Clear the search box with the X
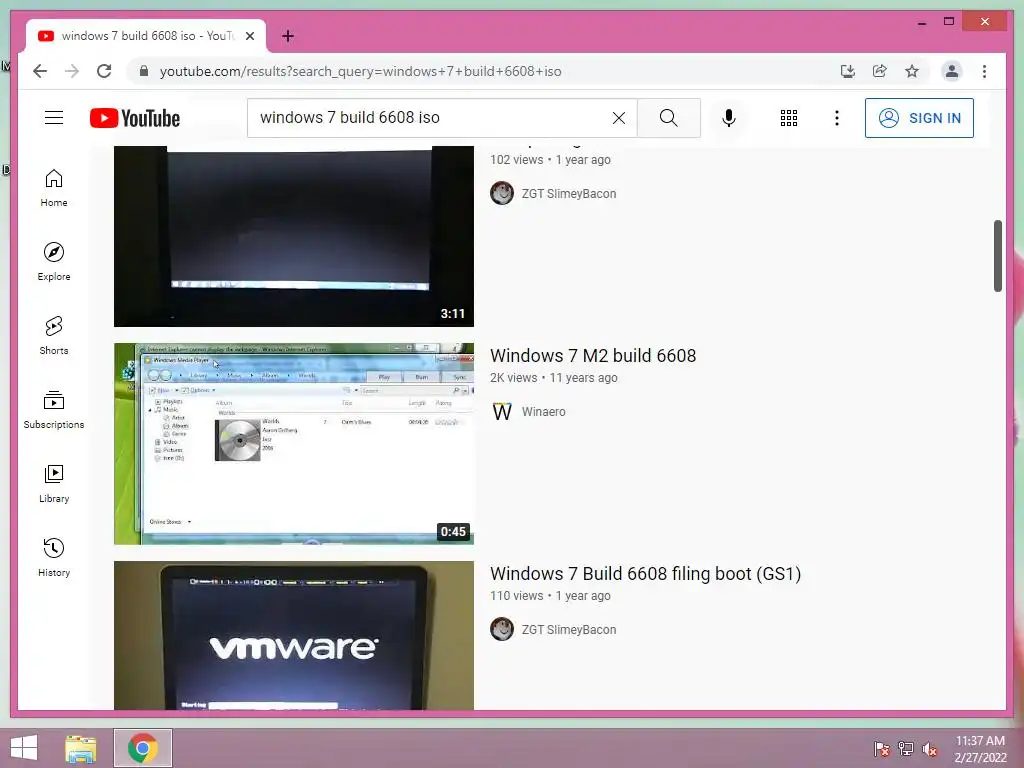Screen dimensions: 1024x768 pos(618,118)
